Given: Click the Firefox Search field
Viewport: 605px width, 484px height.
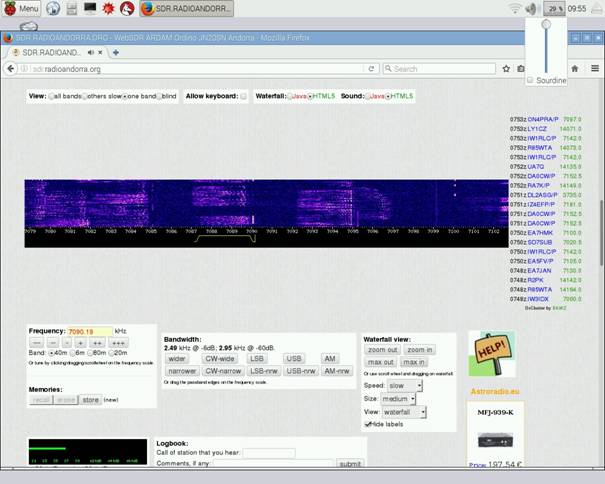Looking at the screenshot, I should tap(439, 69).
